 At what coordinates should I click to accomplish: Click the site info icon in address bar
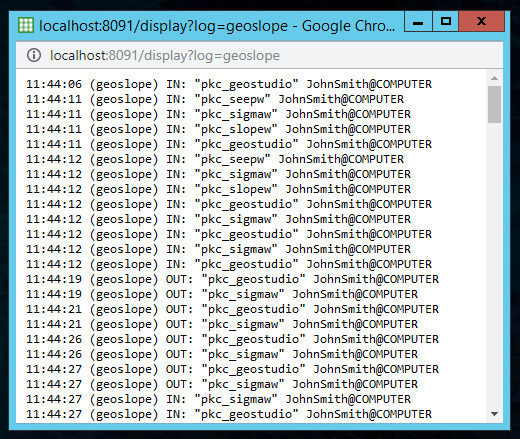coord(34,55)
